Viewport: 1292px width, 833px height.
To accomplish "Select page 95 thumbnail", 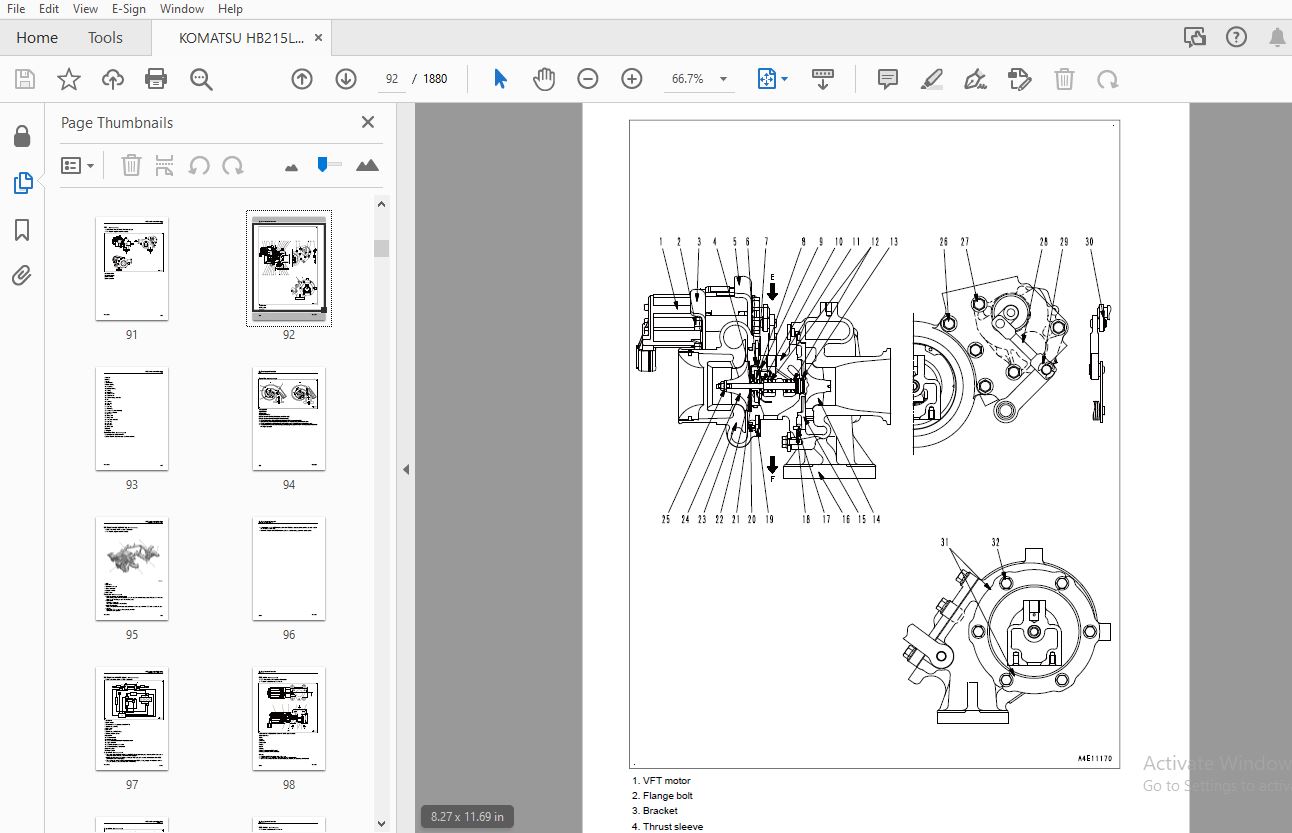I will pos(132,568).
